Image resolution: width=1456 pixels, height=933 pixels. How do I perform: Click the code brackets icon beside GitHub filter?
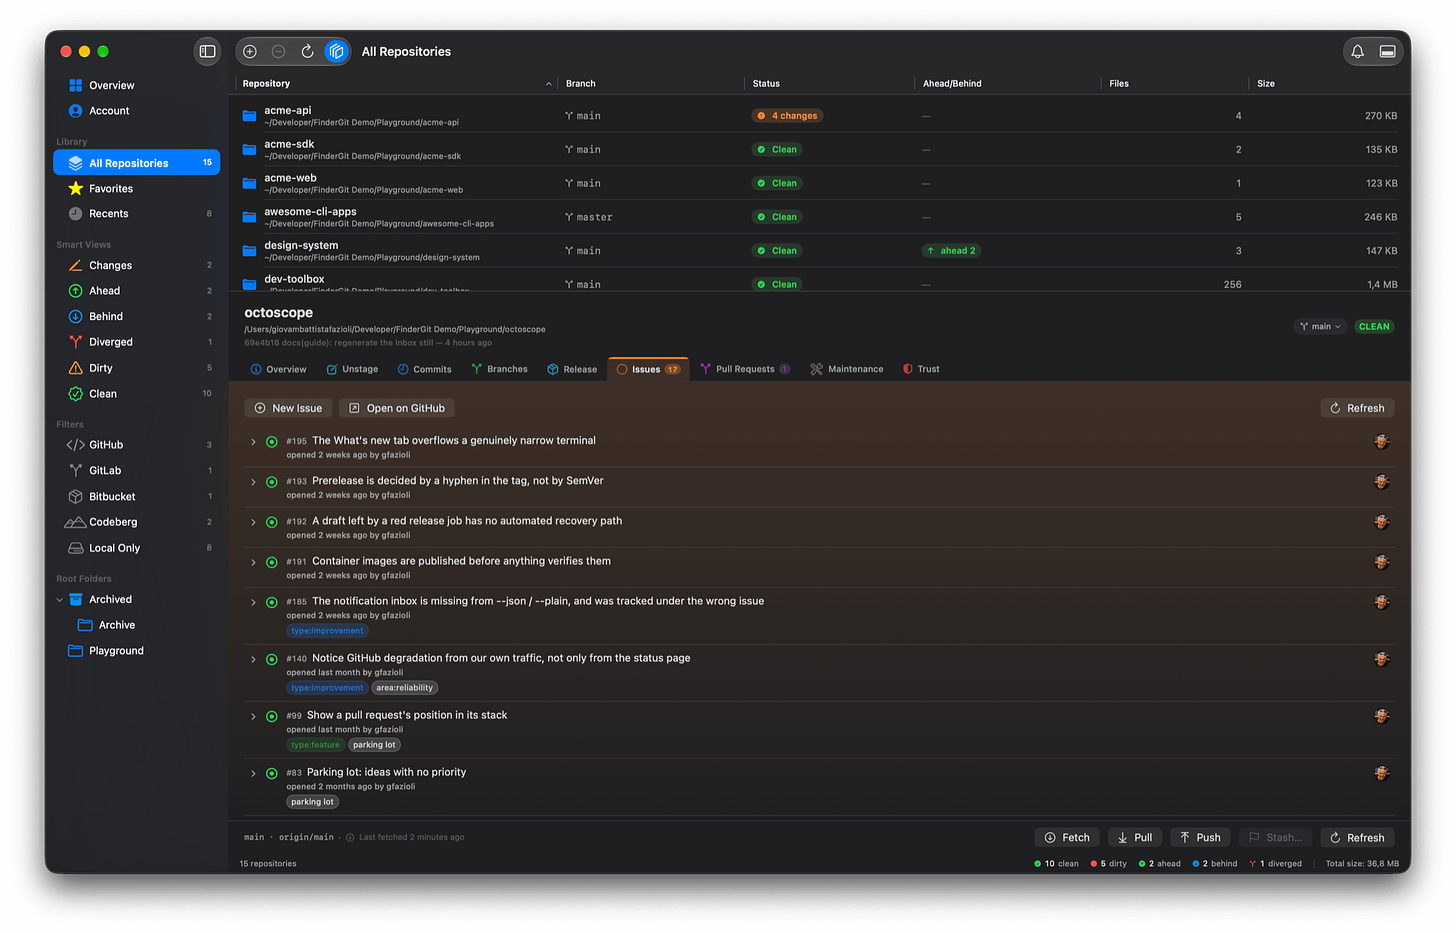[x=75, y=445]
